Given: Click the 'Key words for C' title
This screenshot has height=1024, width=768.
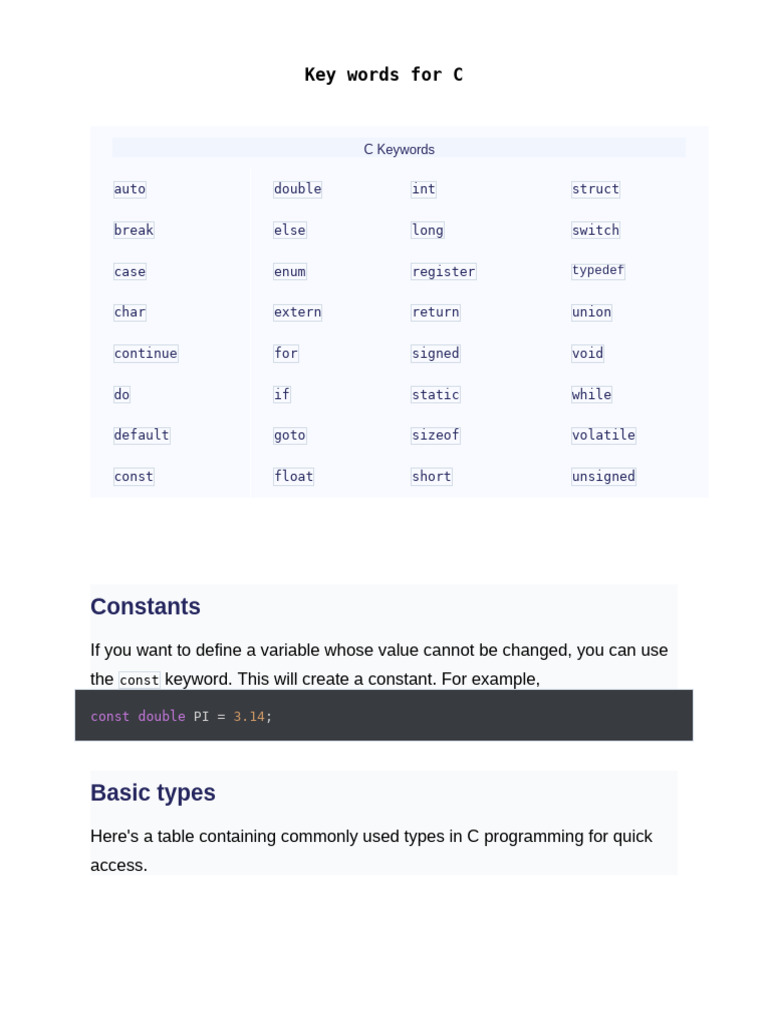Looking at the screenshot, I should click(383, 75).
